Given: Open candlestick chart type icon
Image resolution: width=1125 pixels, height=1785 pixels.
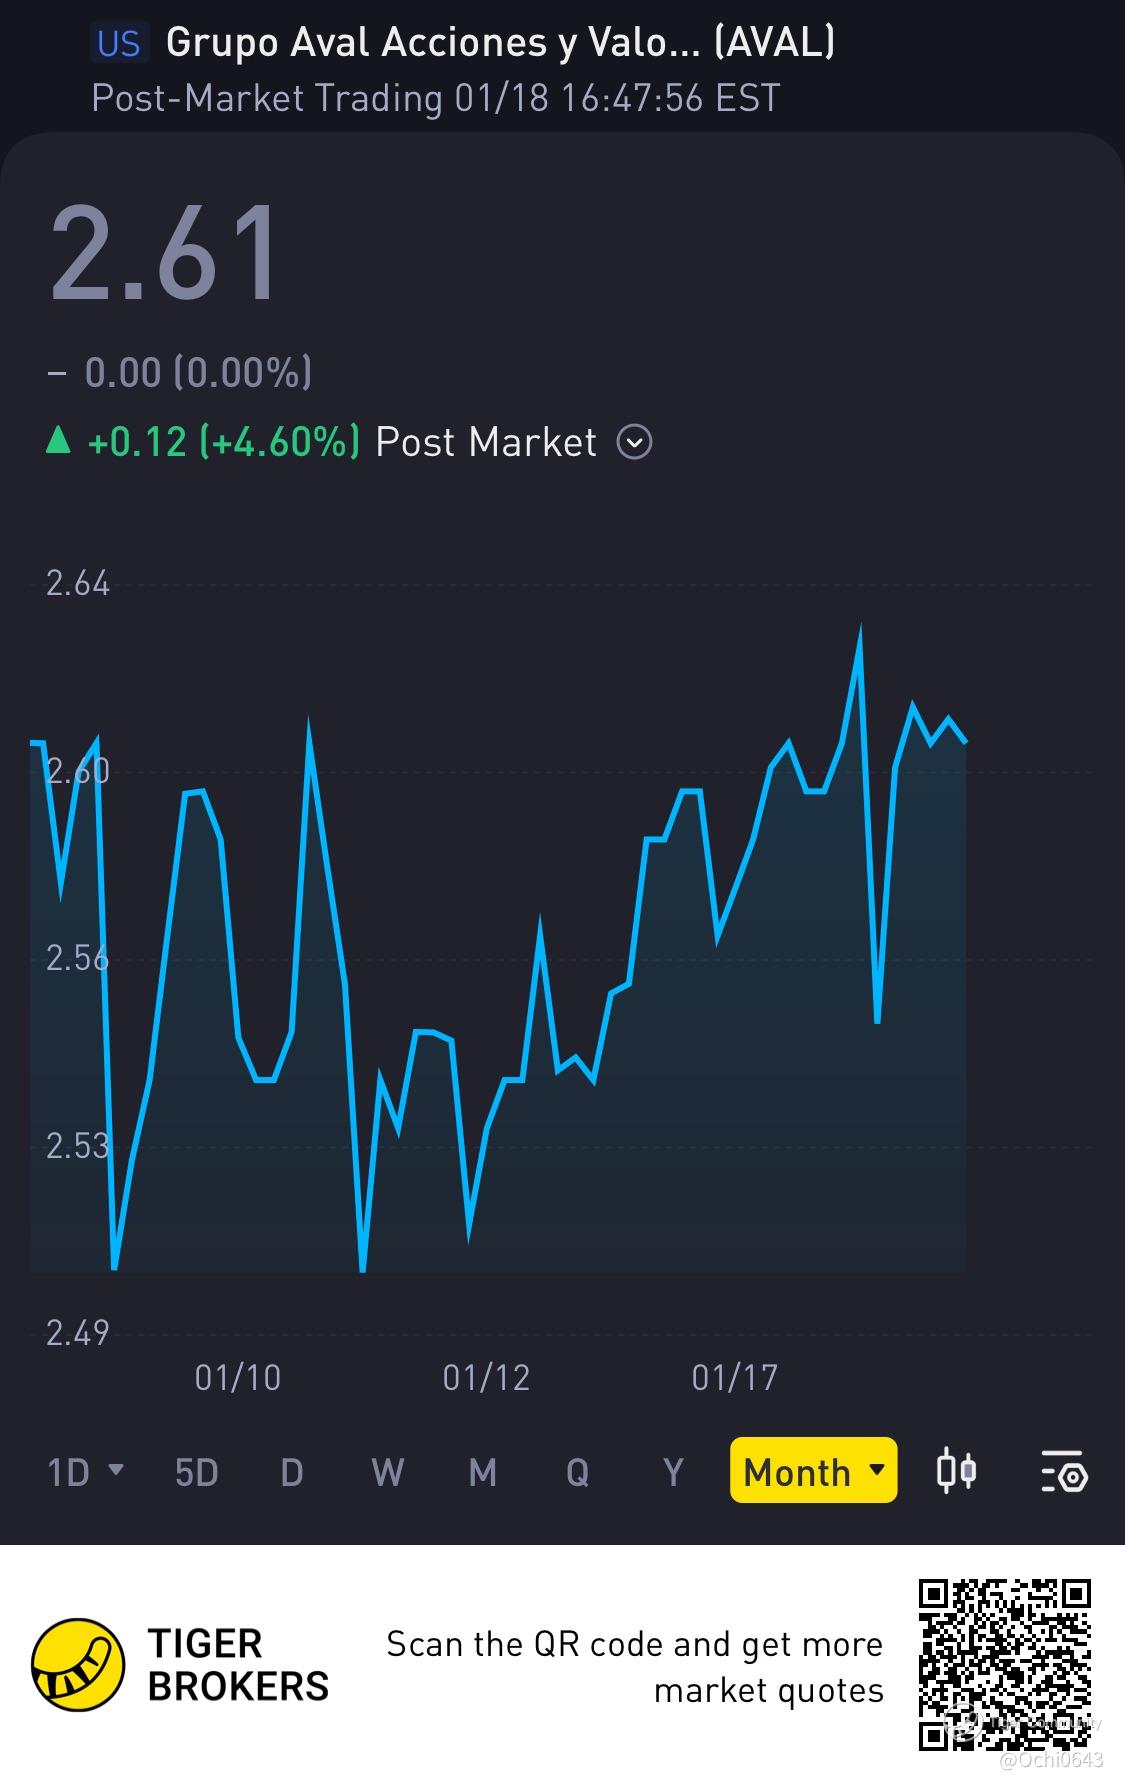Looking at the screenshot, I should [955, 1472].
